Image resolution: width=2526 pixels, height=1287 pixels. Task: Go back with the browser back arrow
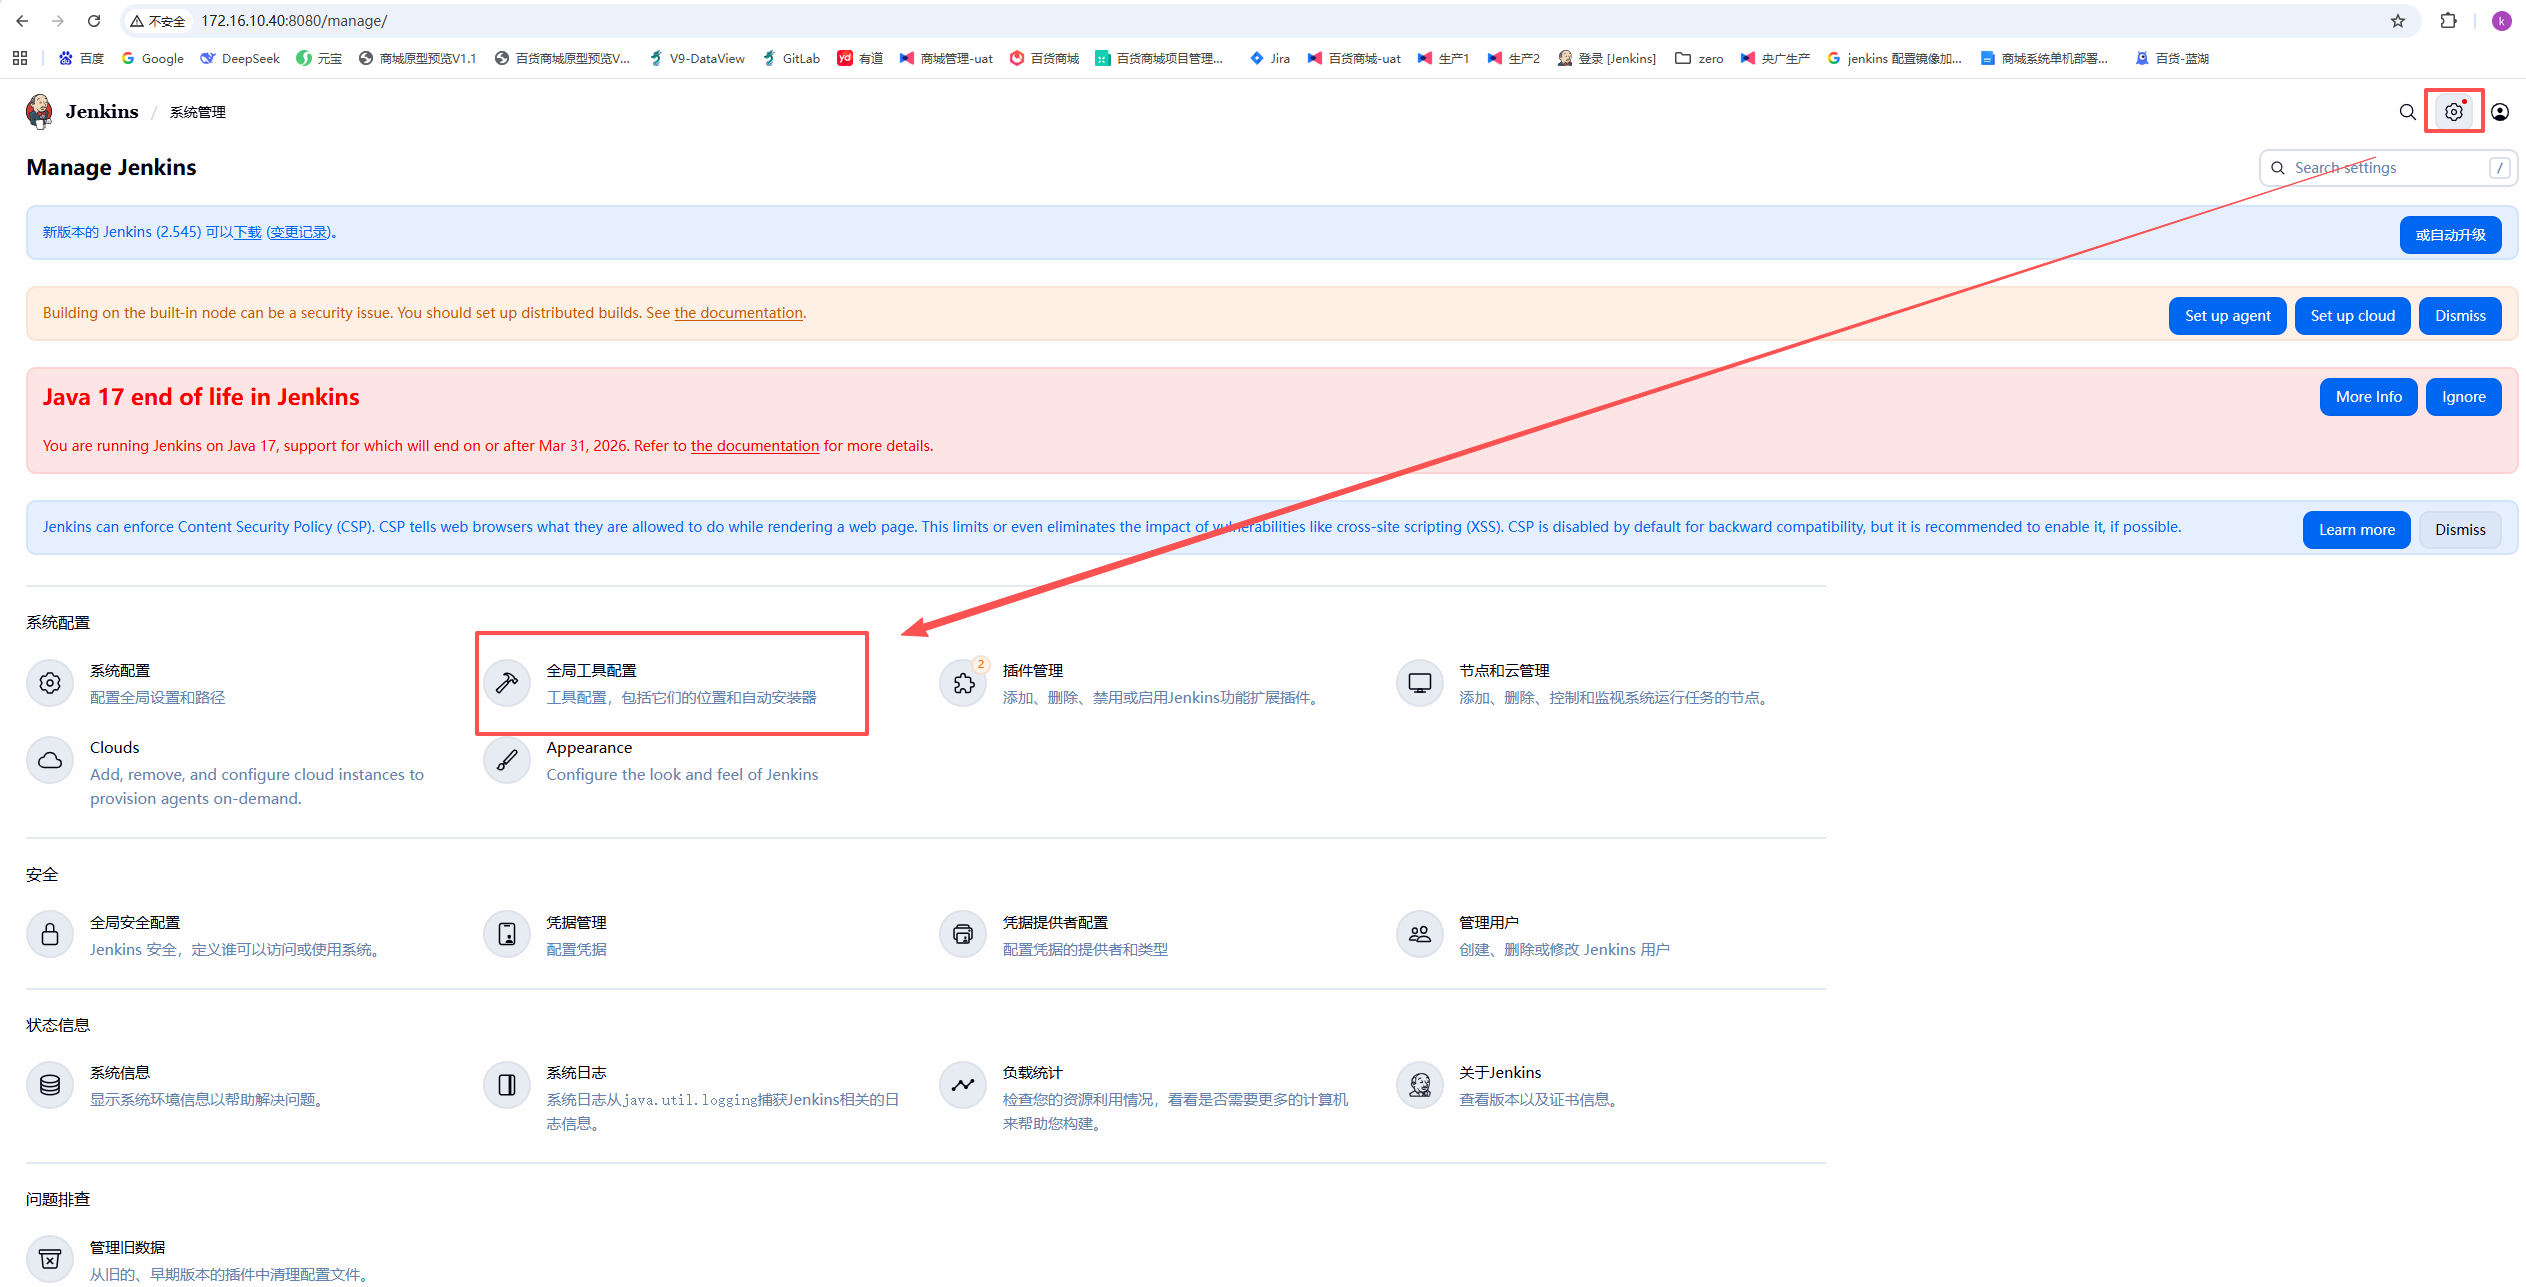pos(22,21)
